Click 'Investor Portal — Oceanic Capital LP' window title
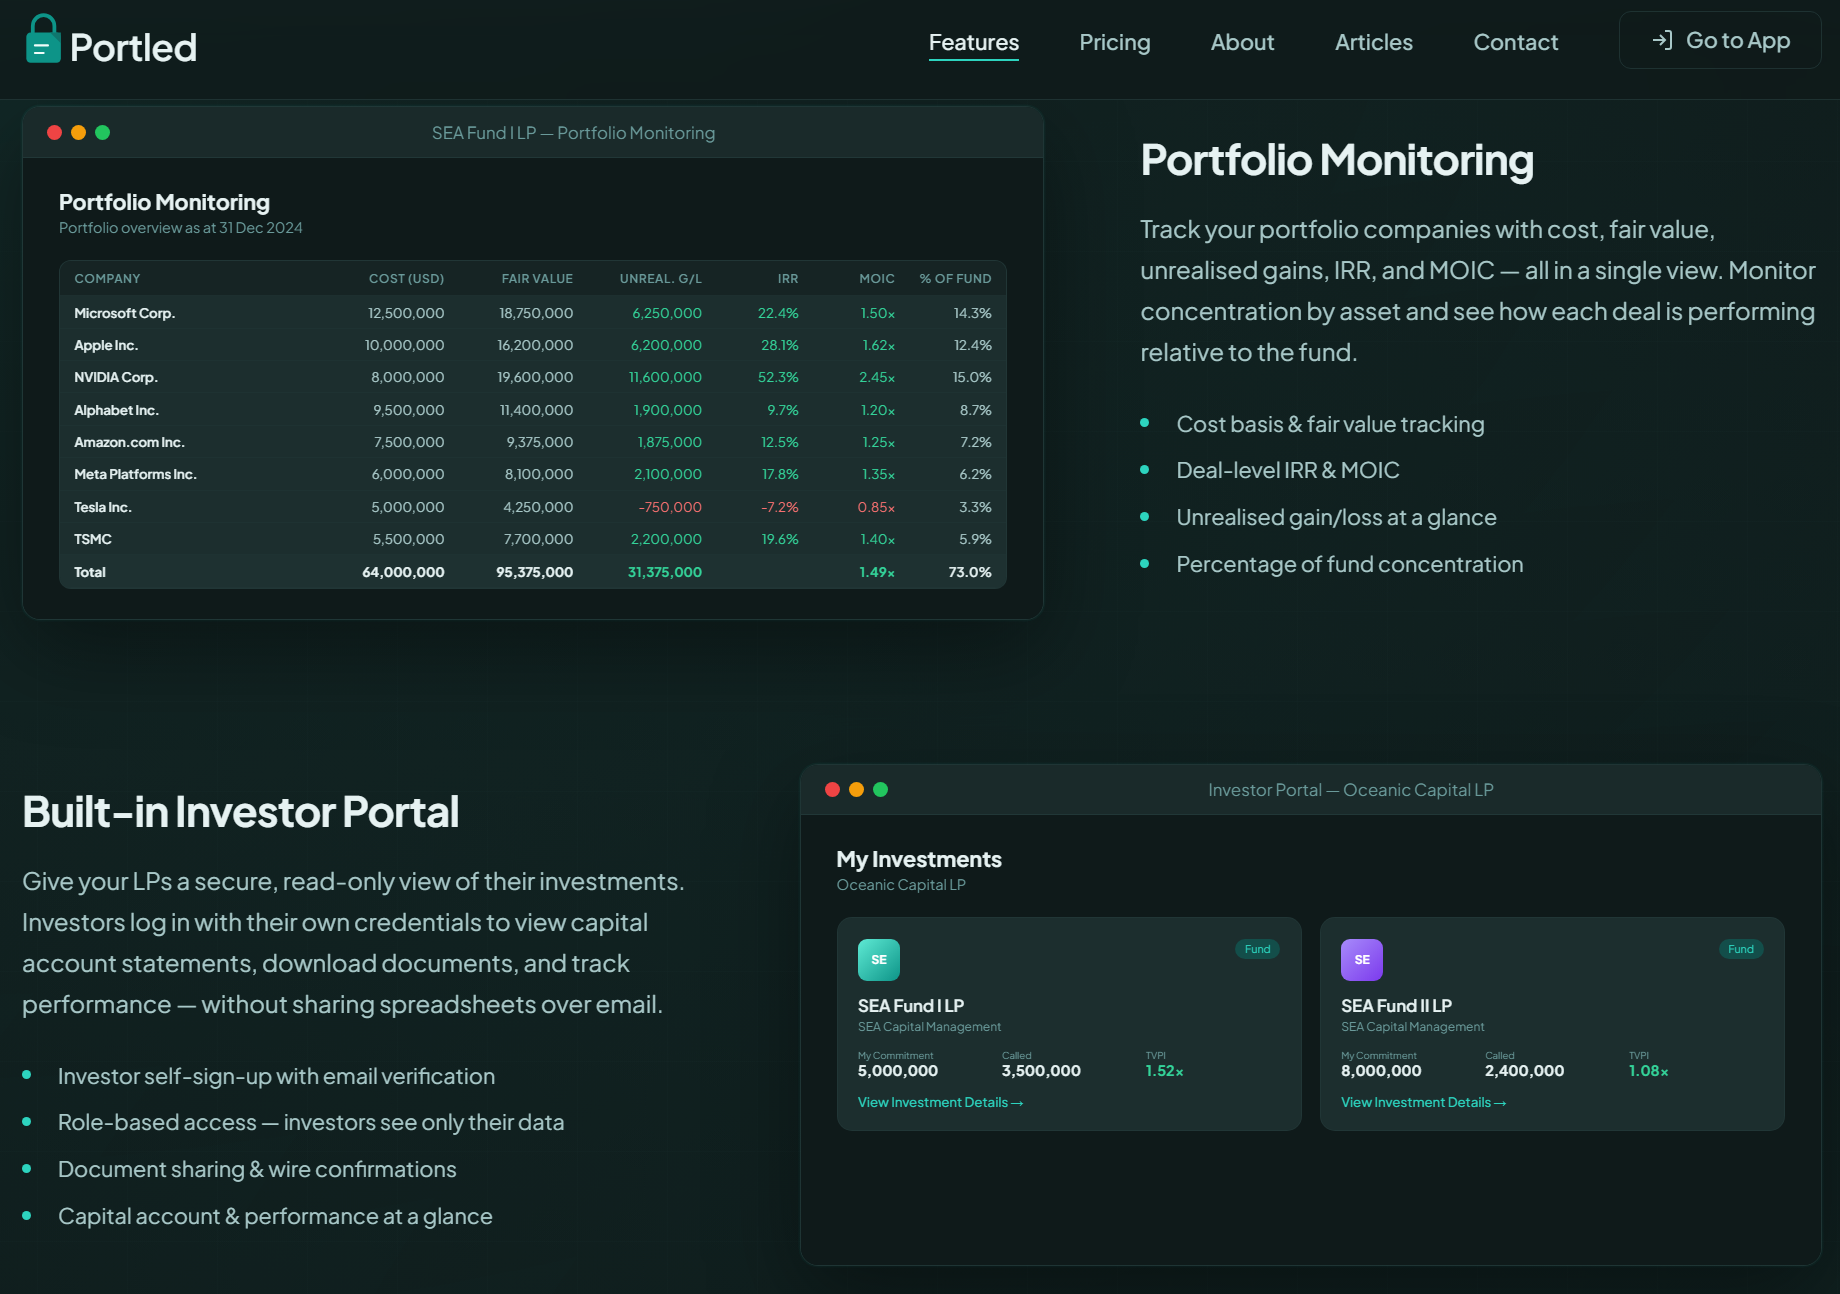Image resolution: width=1840 pixels, height=1294 pixels. pyautogui.click(x=1351, y=790)
